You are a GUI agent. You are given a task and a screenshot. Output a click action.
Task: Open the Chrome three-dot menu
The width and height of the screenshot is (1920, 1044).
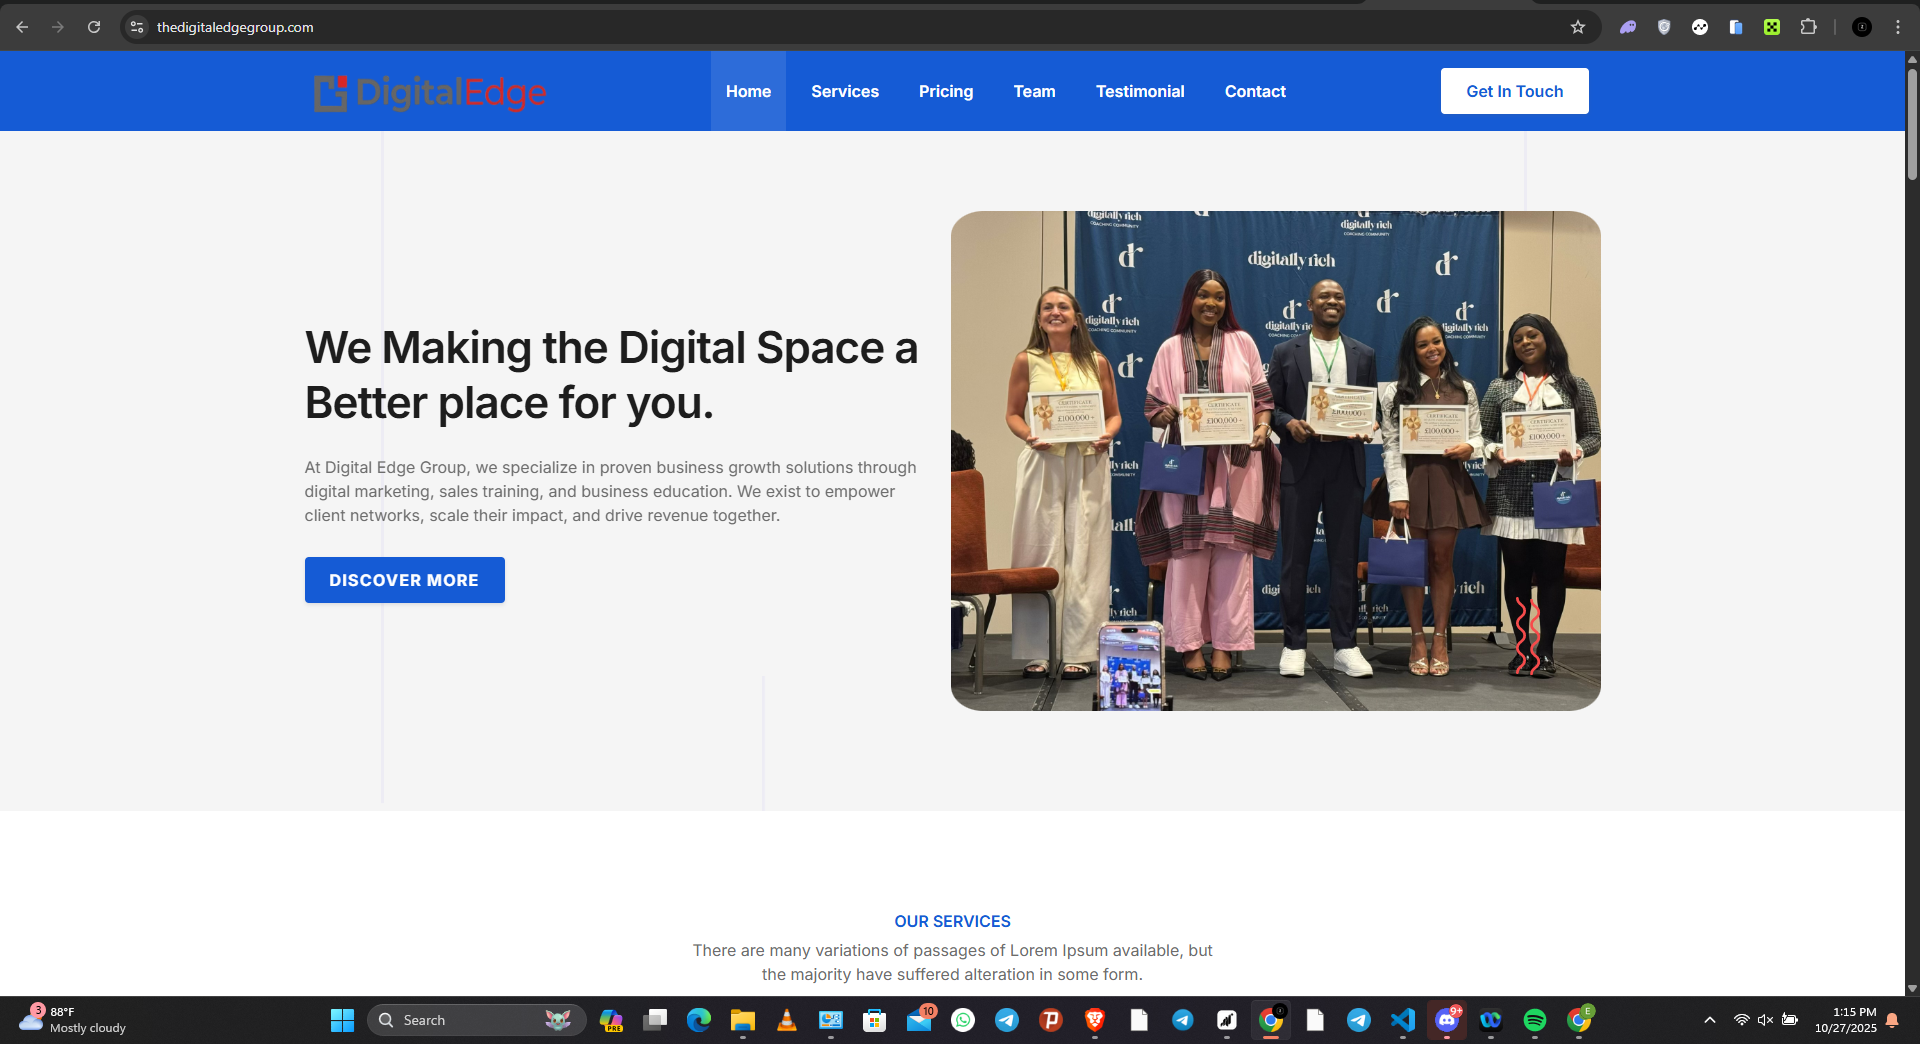click(x=1897, y=27)
